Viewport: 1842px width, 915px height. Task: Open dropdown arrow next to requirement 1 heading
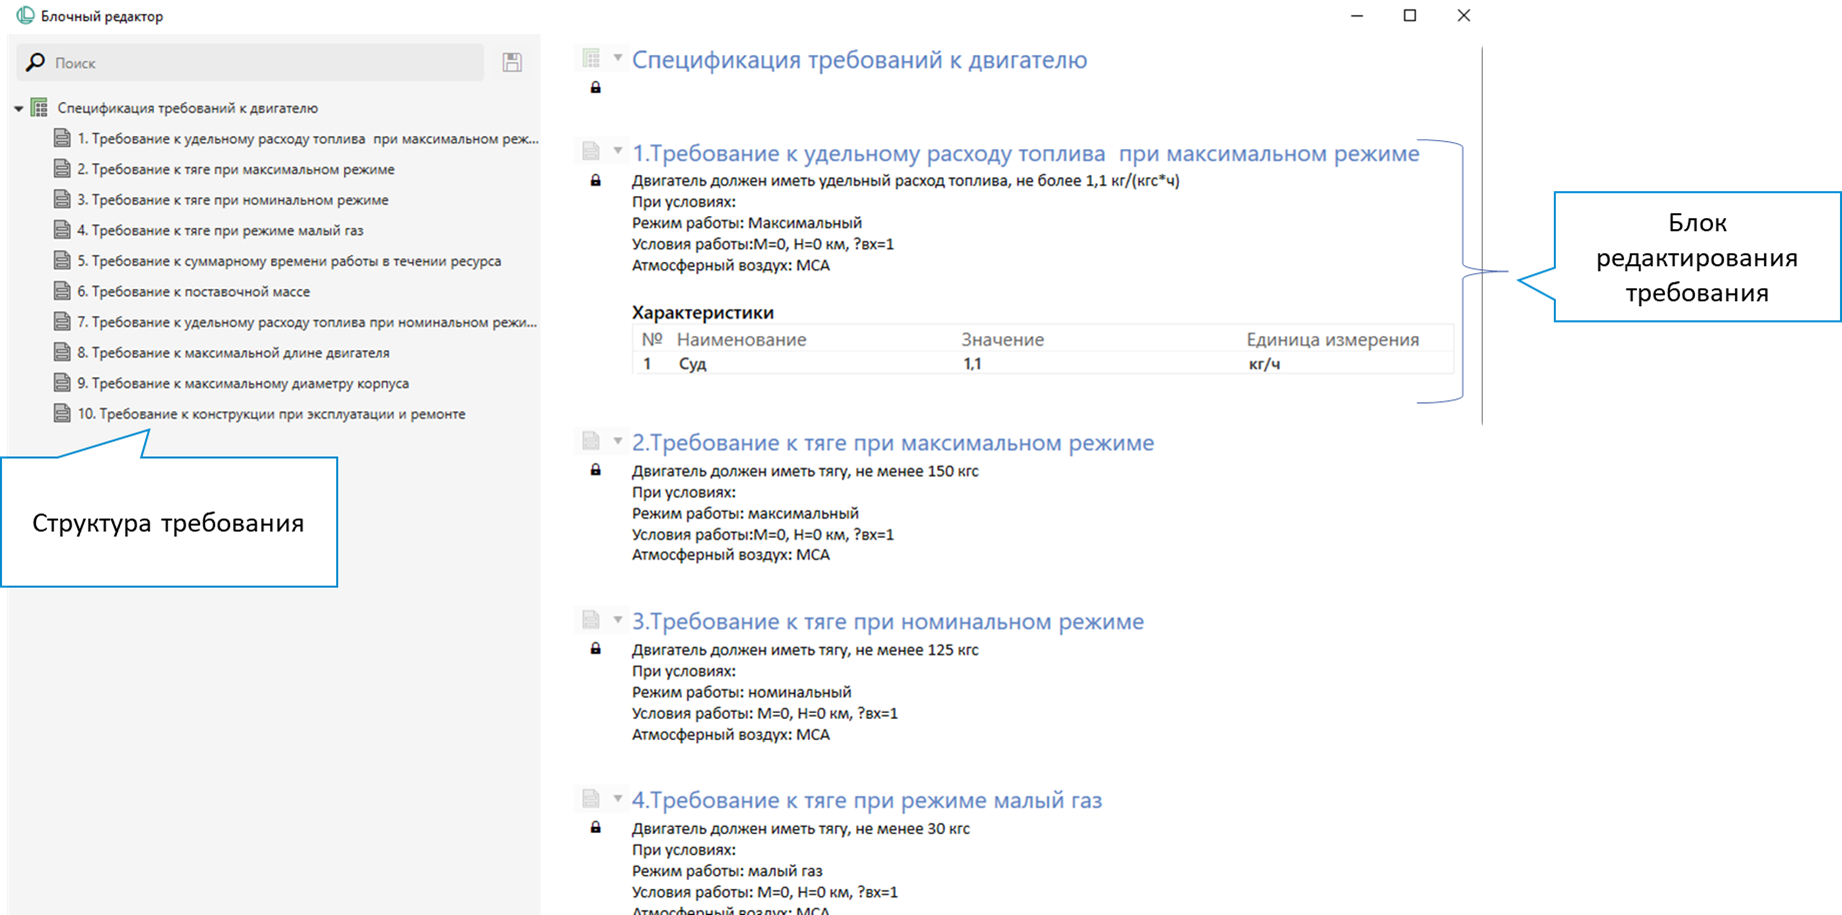coord(618,151)
